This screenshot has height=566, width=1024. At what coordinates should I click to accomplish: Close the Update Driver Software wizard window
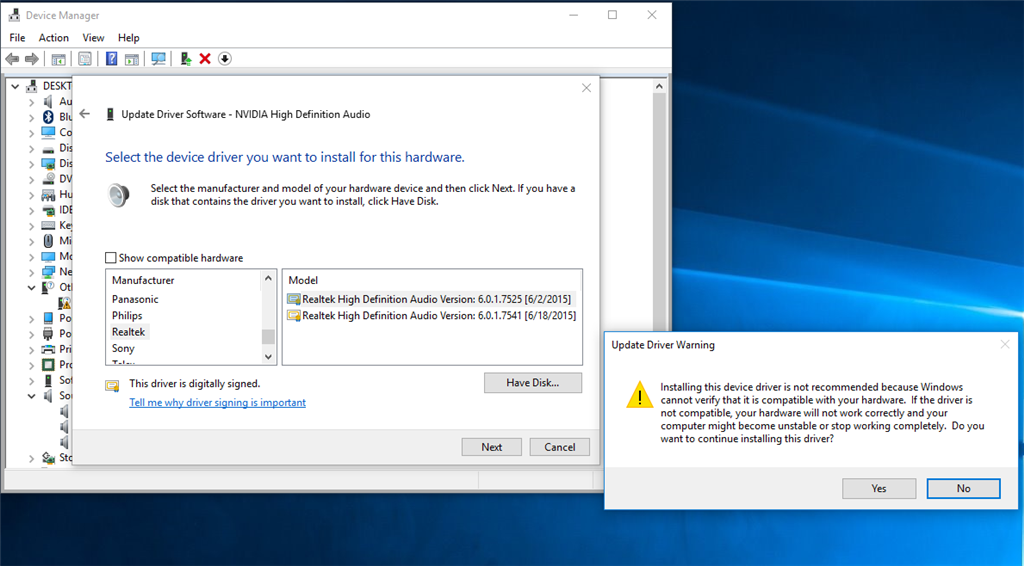pos(586,88)
